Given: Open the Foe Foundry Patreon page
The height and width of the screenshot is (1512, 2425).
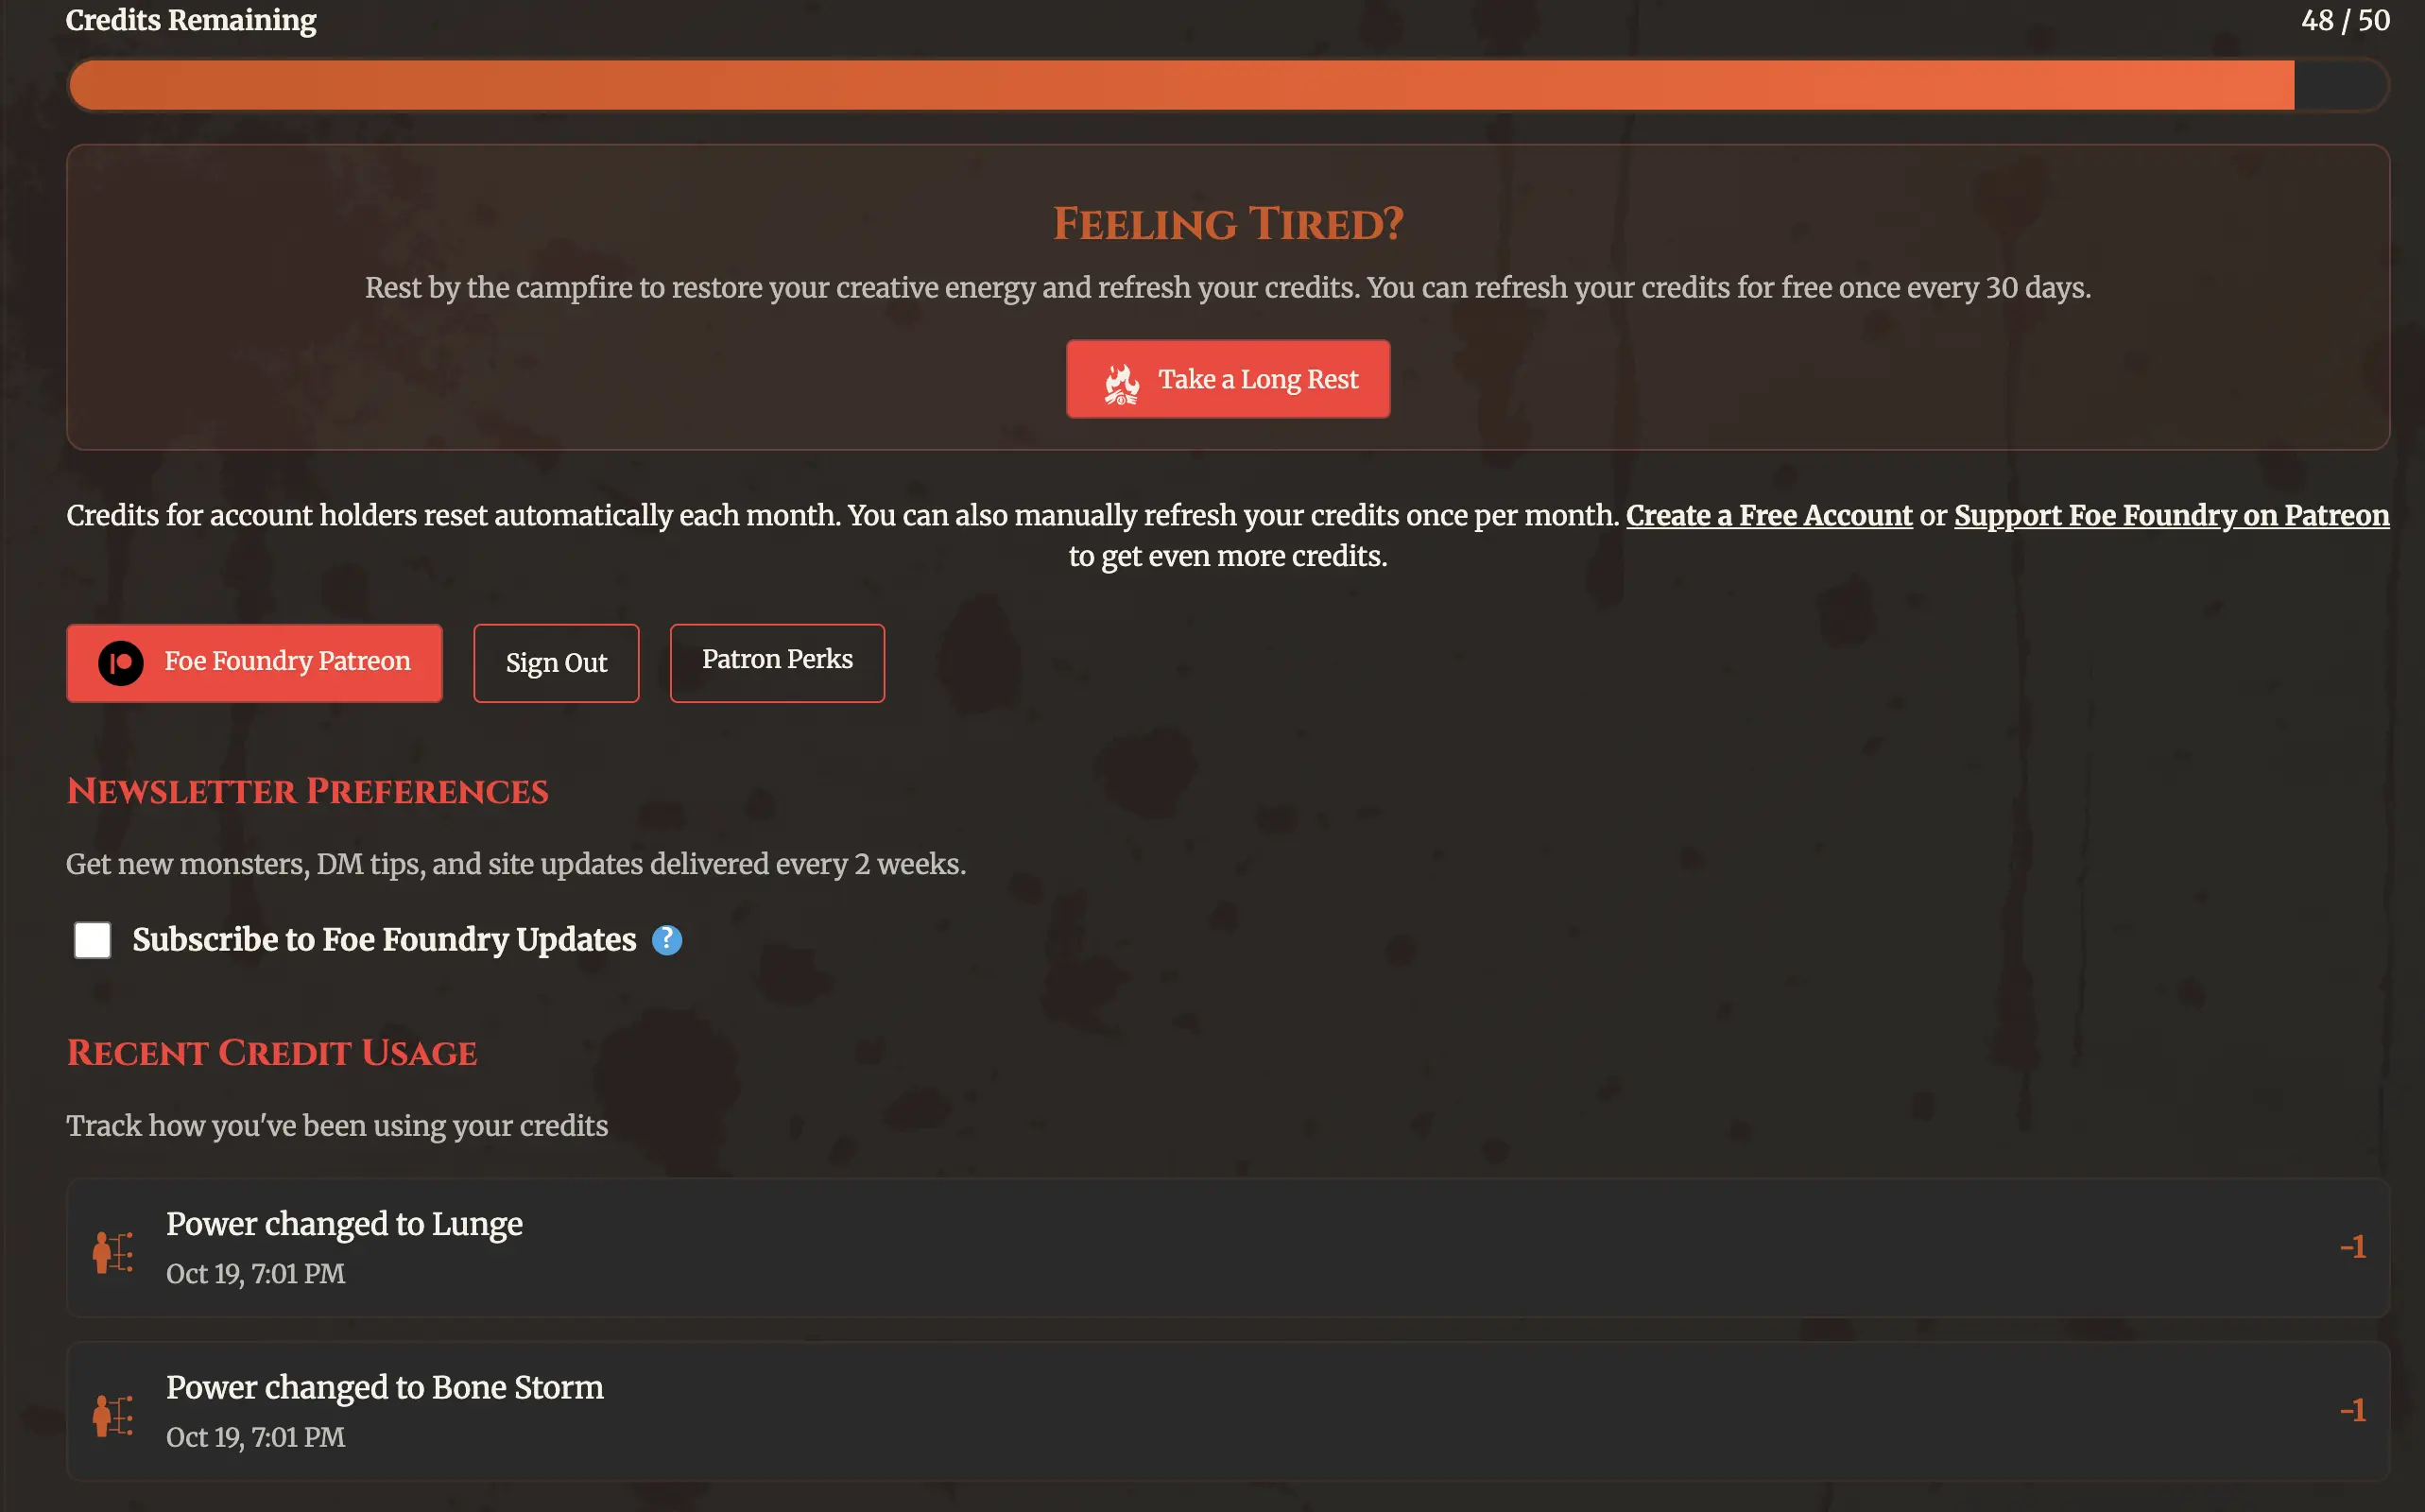Looking at the screenshot, I should (253, 662).
